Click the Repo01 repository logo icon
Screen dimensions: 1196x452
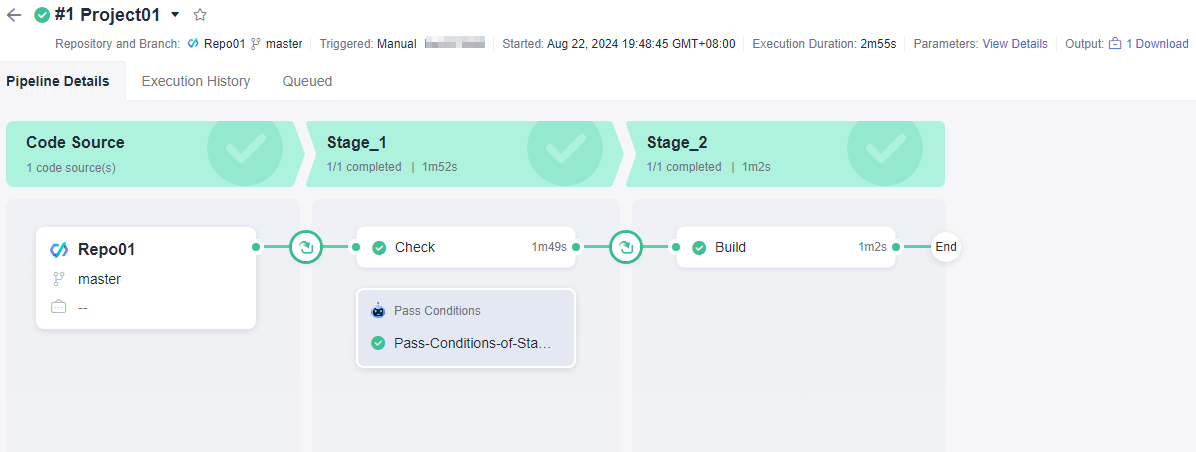point(59,249)
